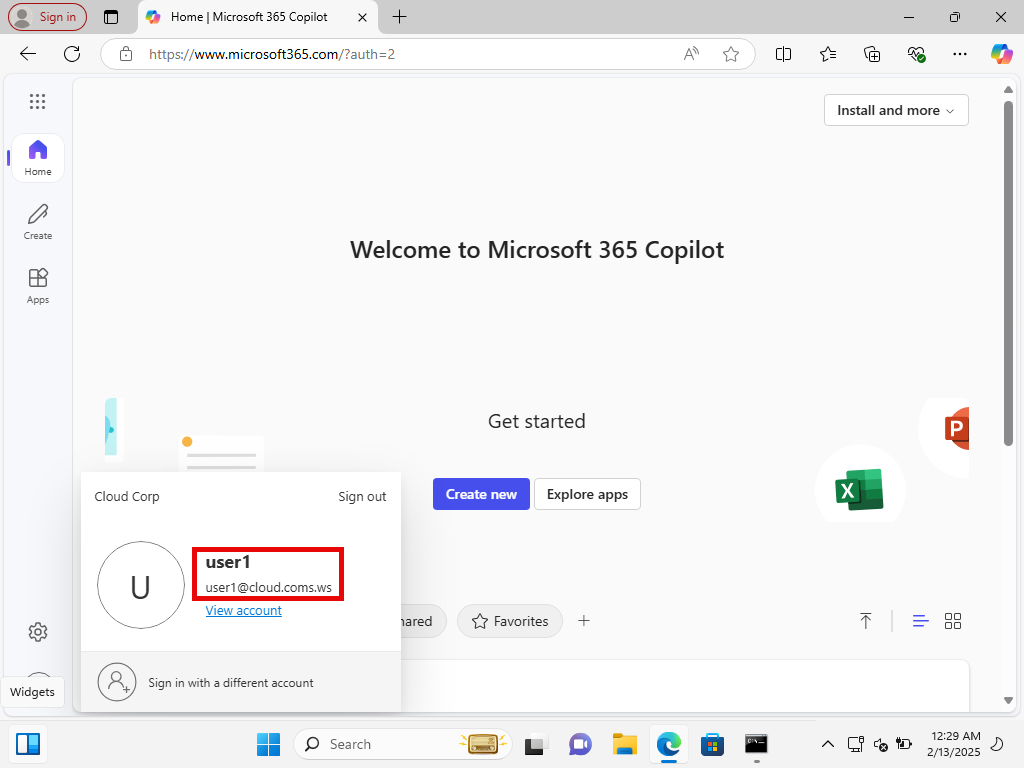The width and height of the screenshot is (1024, 768).
Task: Close the Microsoft 365 Copilot tab
Action: [362, 18]
